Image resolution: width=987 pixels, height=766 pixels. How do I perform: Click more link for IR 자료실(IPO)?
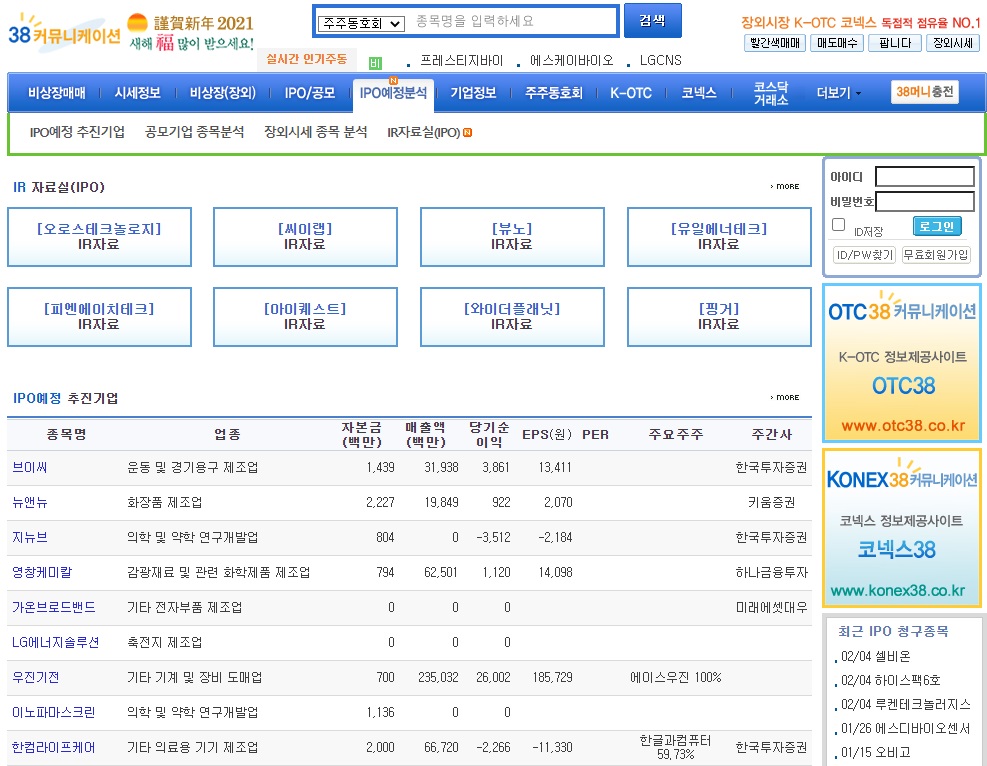click(x=785, y=186)
